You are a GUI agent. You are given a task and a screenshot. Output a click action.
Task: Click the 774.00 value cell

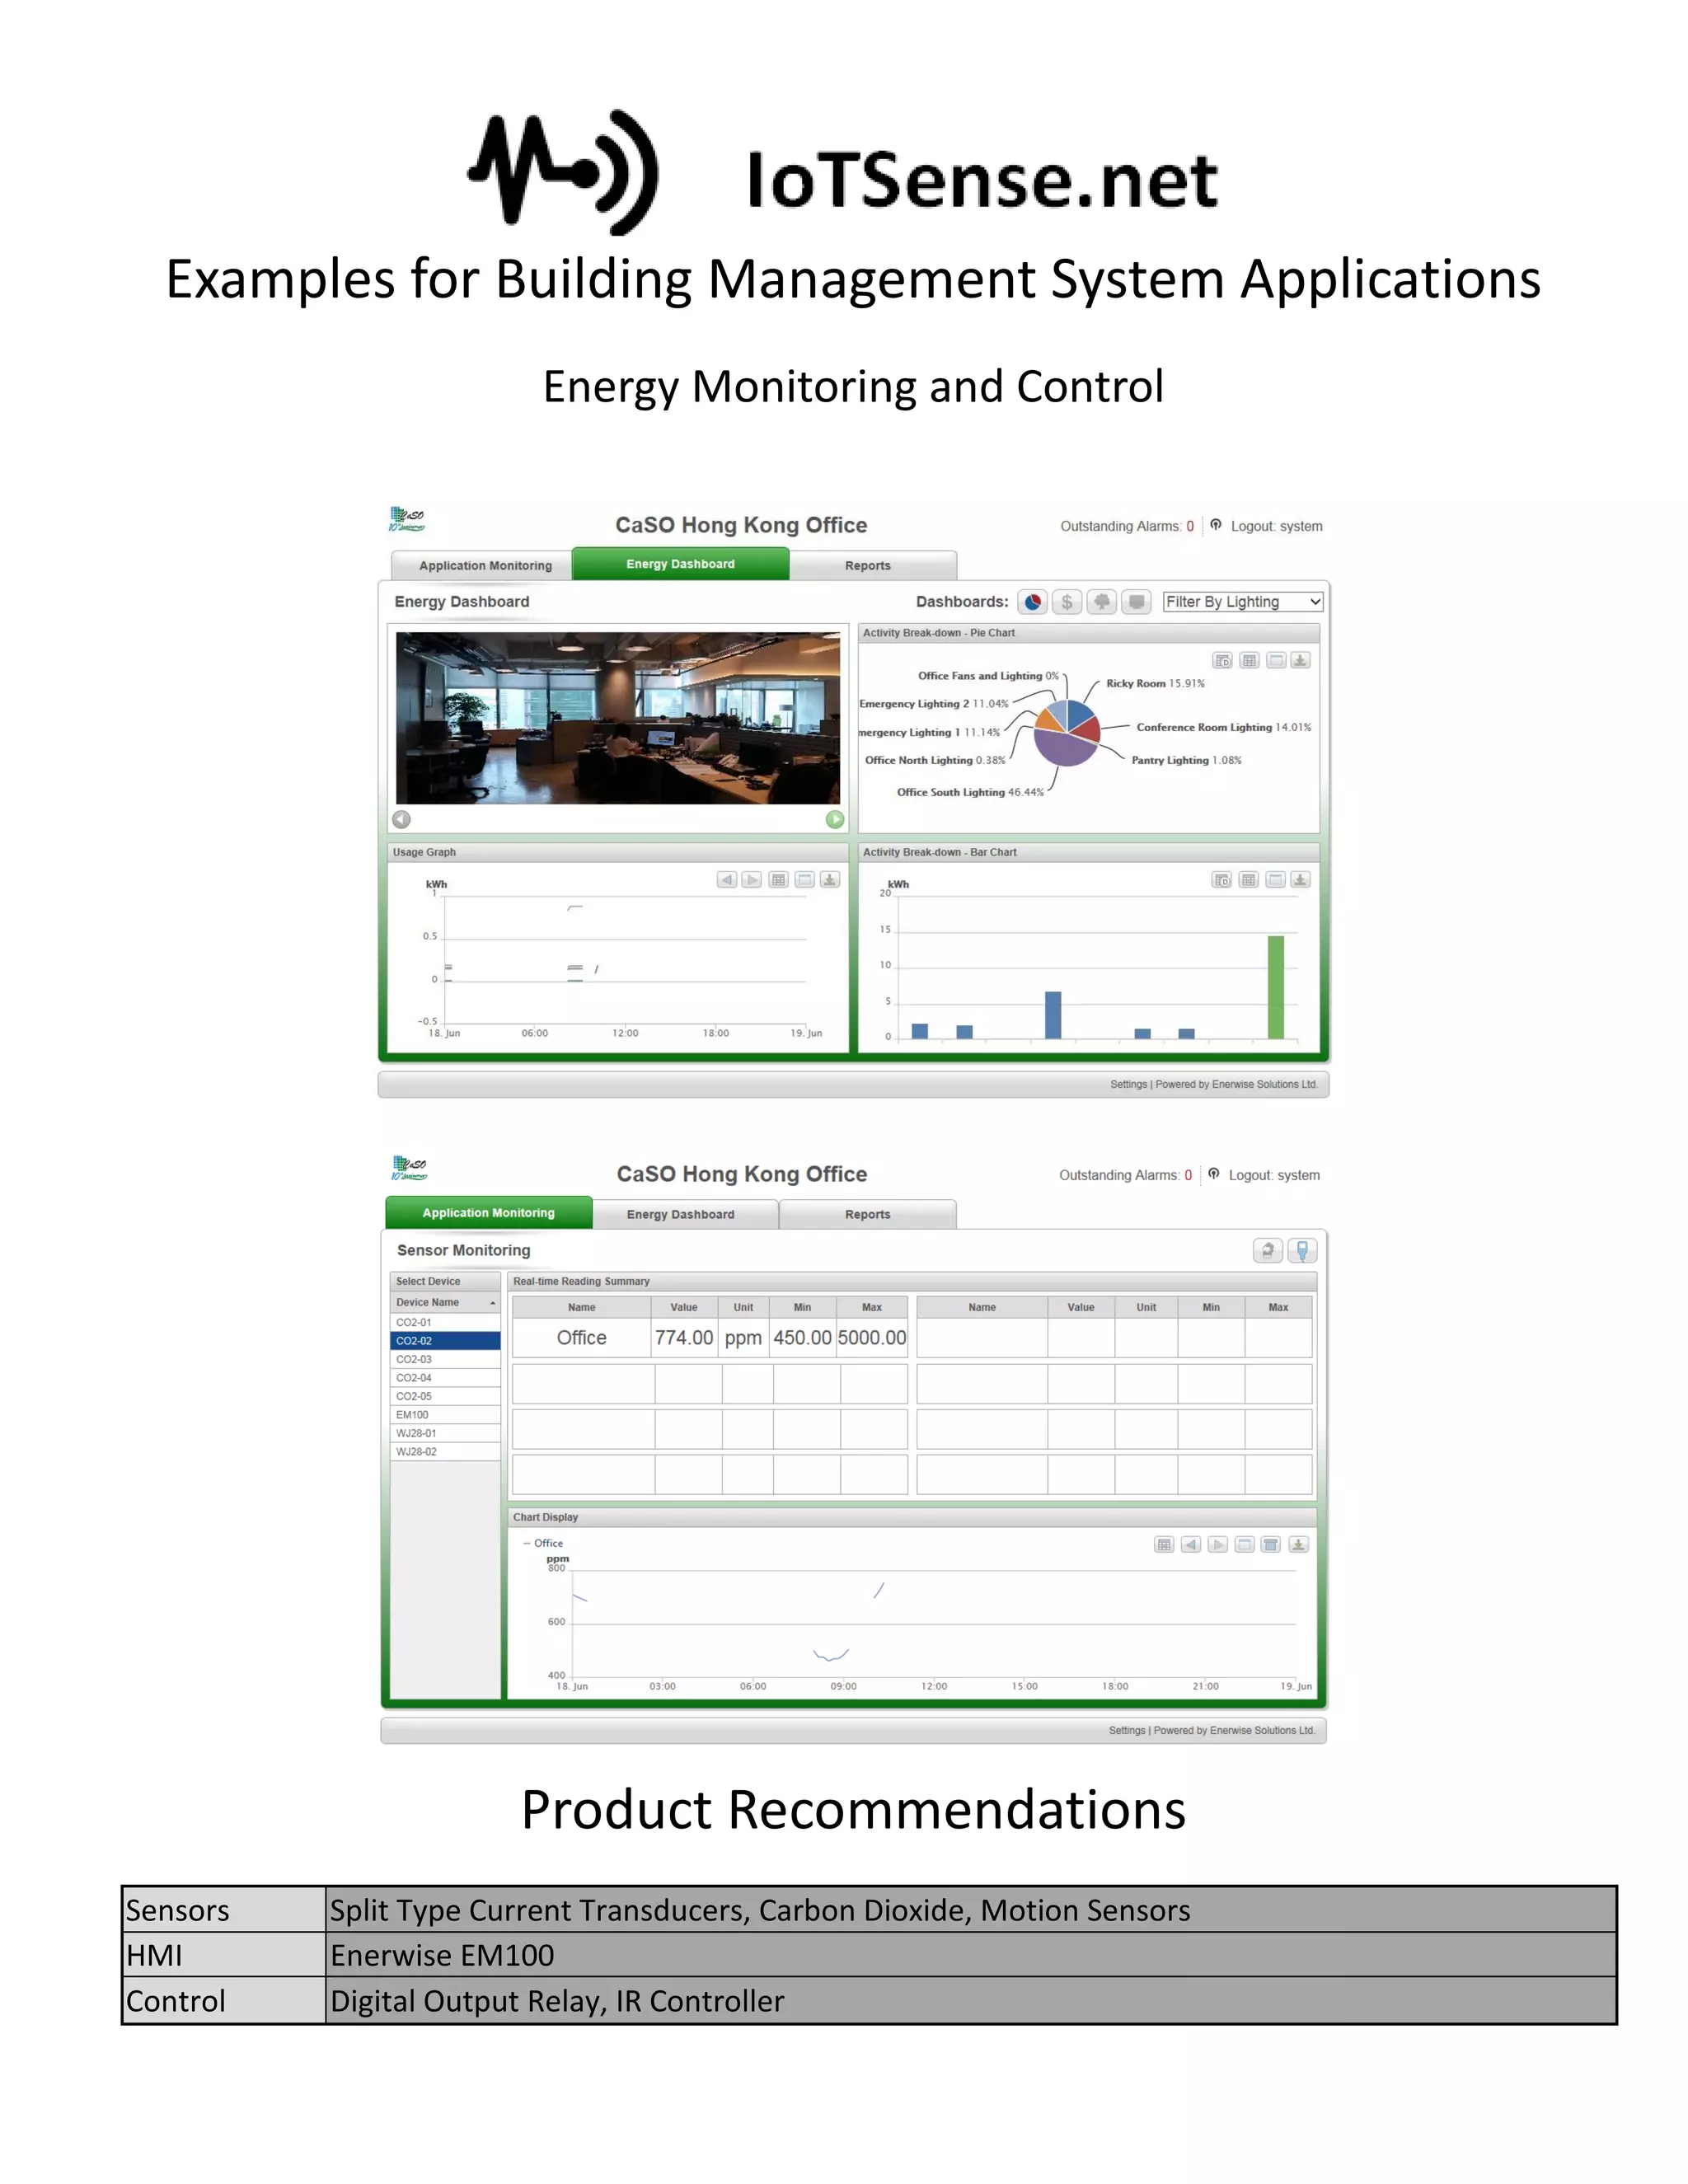coord(684,1338)
